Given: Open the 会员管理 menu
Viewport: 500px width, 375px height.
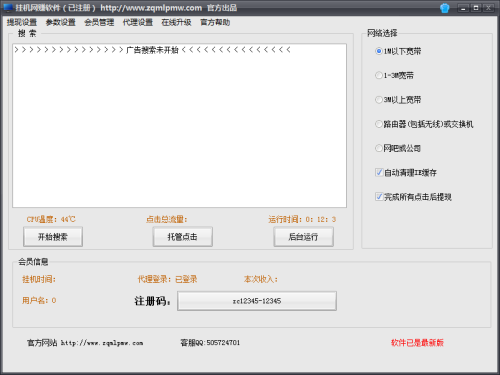Looking at the screenshot, I should point(99,22).
